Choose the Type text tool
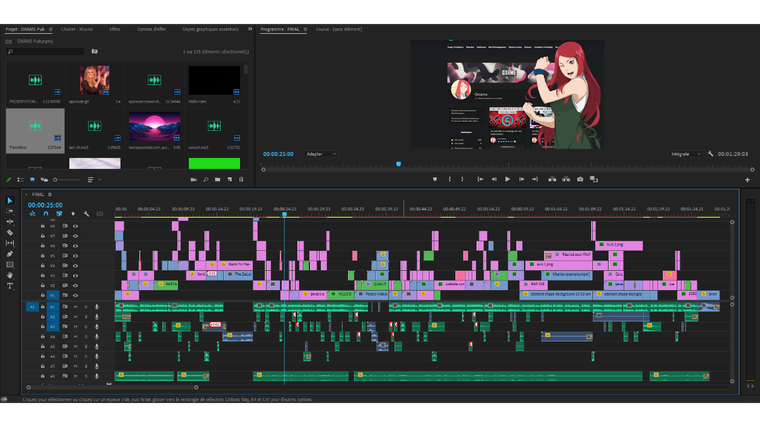Screen dimensions: 760x427 10,286
